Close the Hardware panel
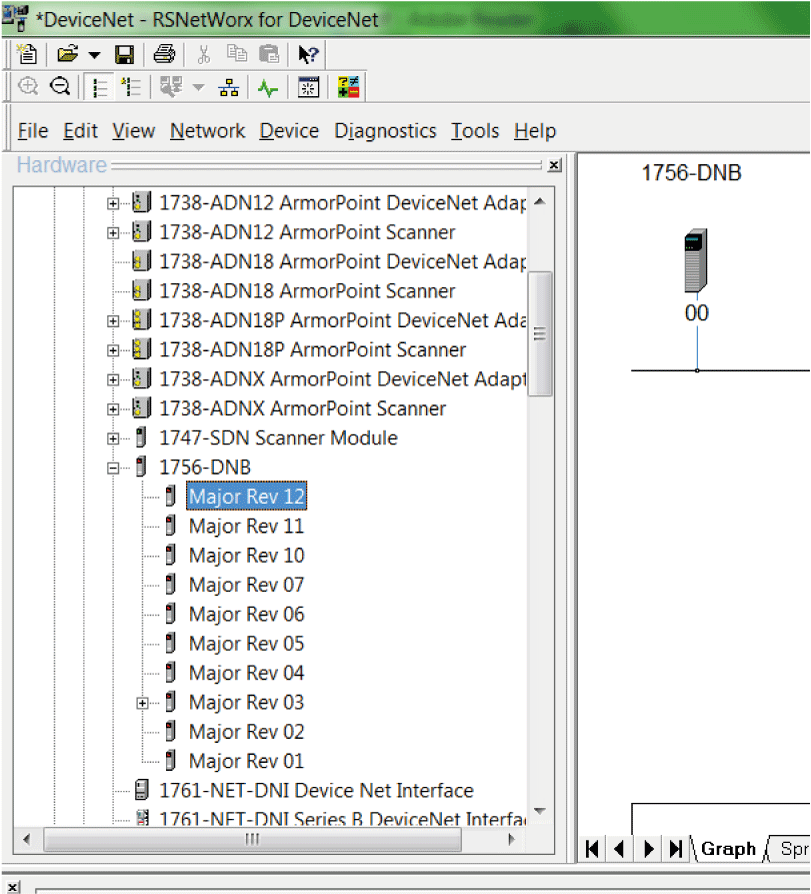This screenshot has height=894, width=811. pos(554,165)
